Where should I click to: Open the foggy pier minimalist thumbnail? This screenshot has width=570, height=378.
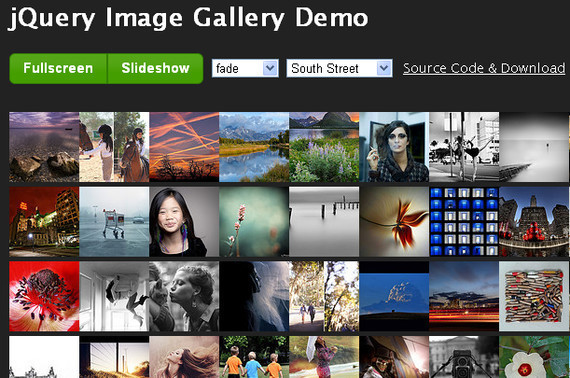(x=534, y=147)
